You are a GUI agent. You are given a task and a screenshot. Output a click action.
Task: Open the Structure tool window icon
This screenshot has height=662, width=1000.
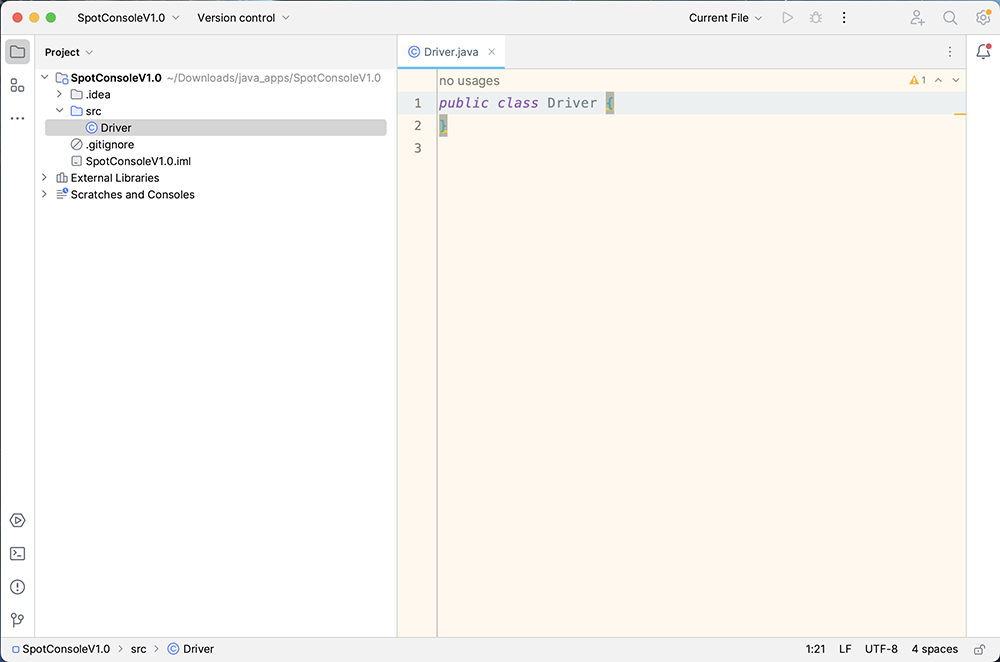coord(17,85)
